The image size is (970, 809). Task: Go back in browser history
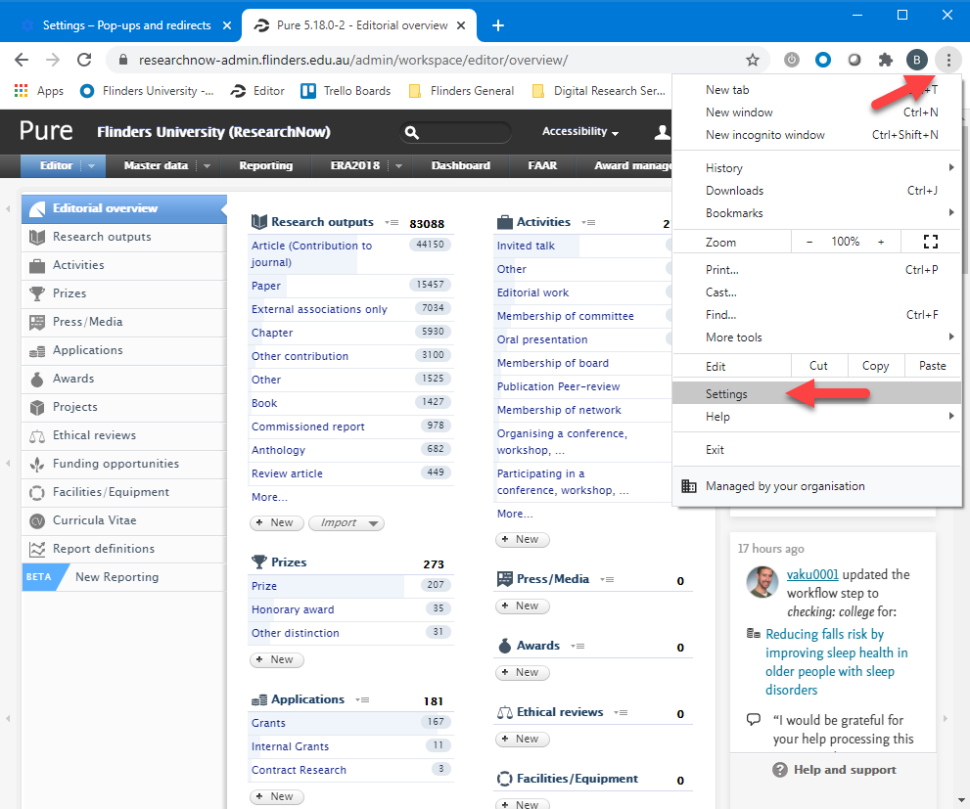22,60
